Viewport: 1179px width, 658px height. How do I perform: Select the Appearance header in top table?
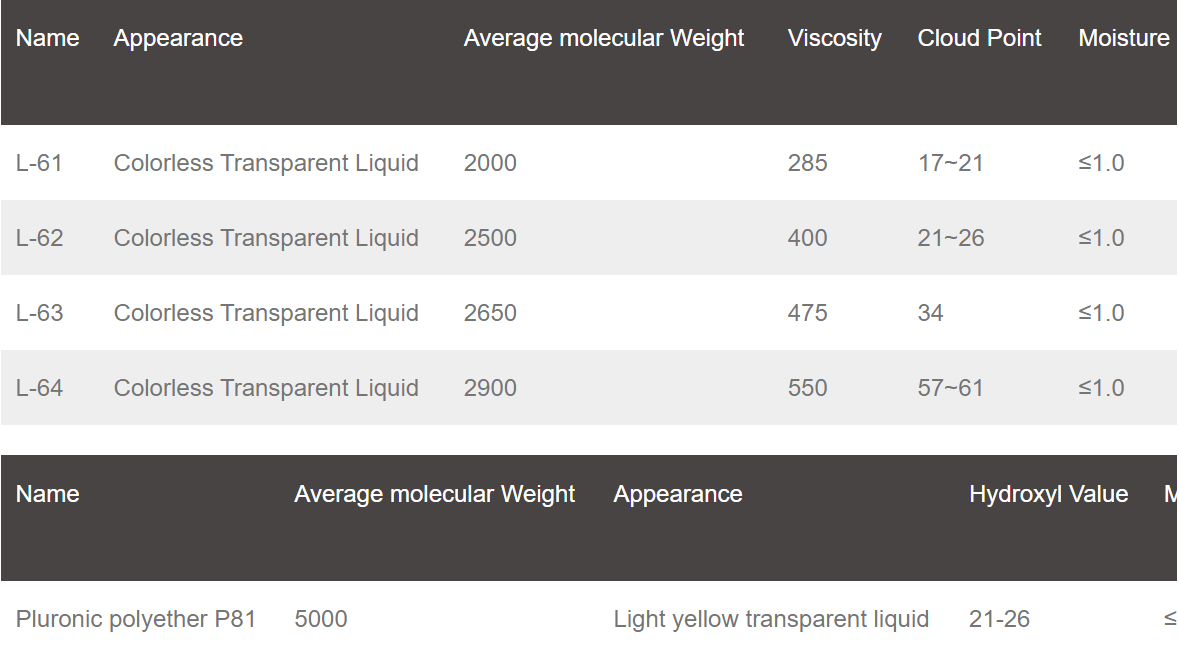178,38
